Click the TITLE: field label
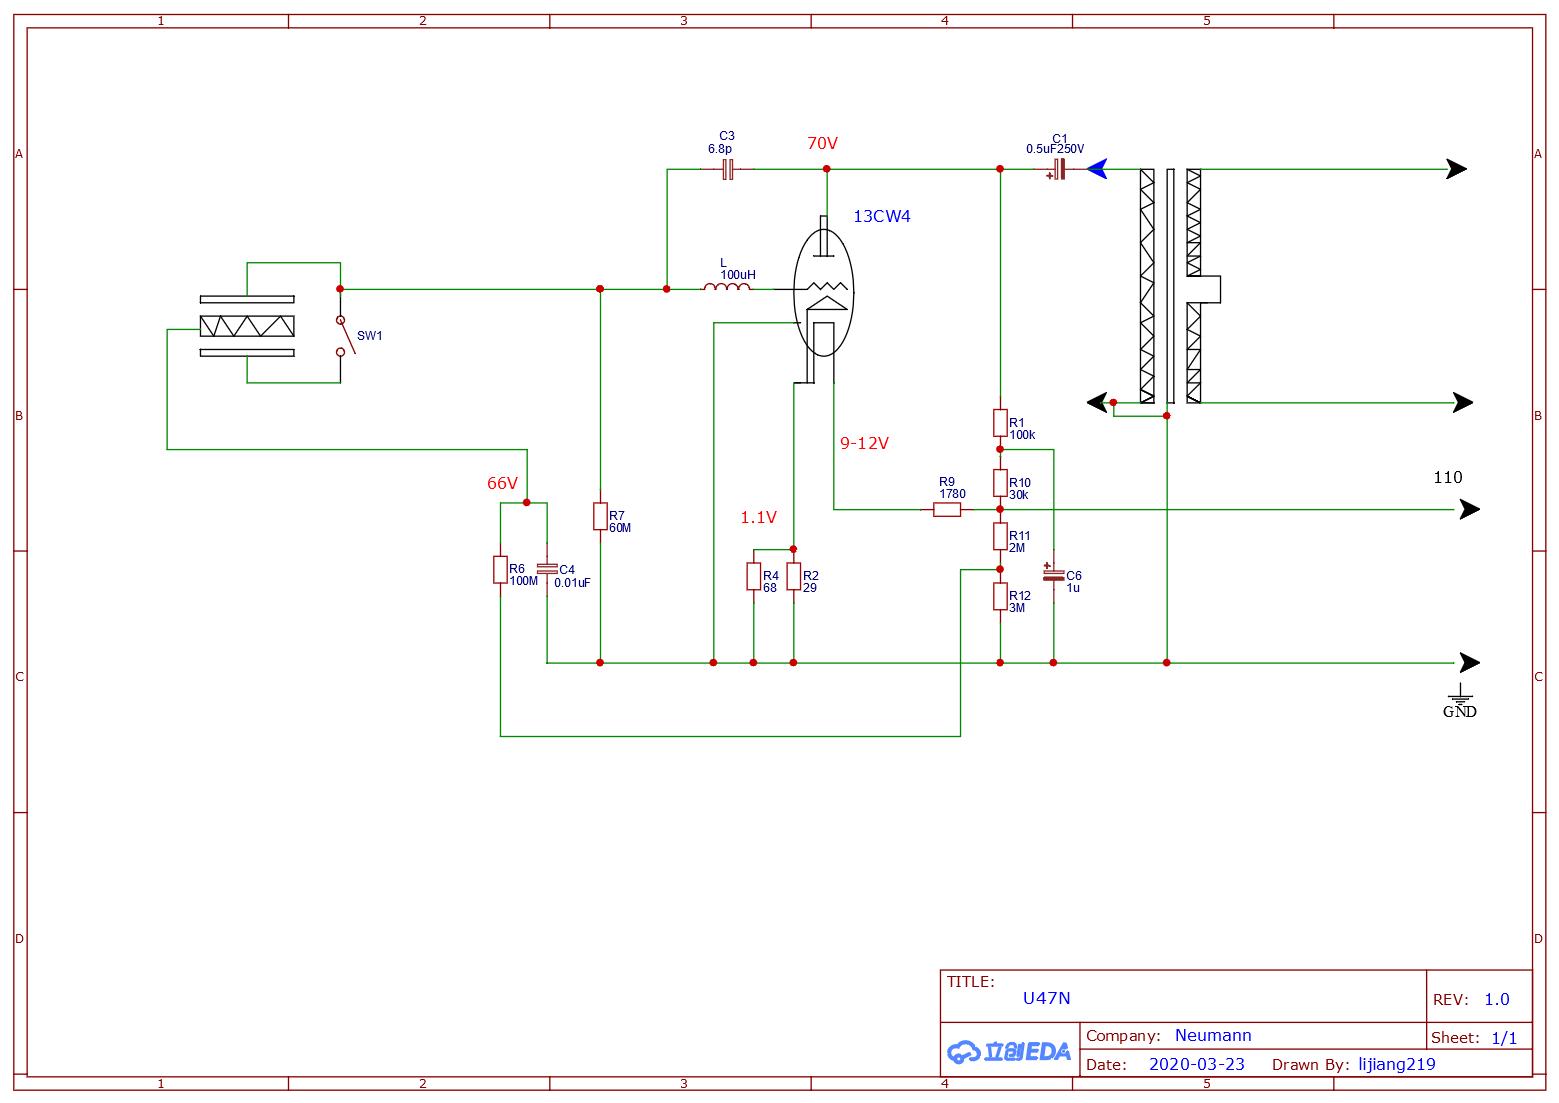Viewport: 1559px width, 1103px height. 971,982
